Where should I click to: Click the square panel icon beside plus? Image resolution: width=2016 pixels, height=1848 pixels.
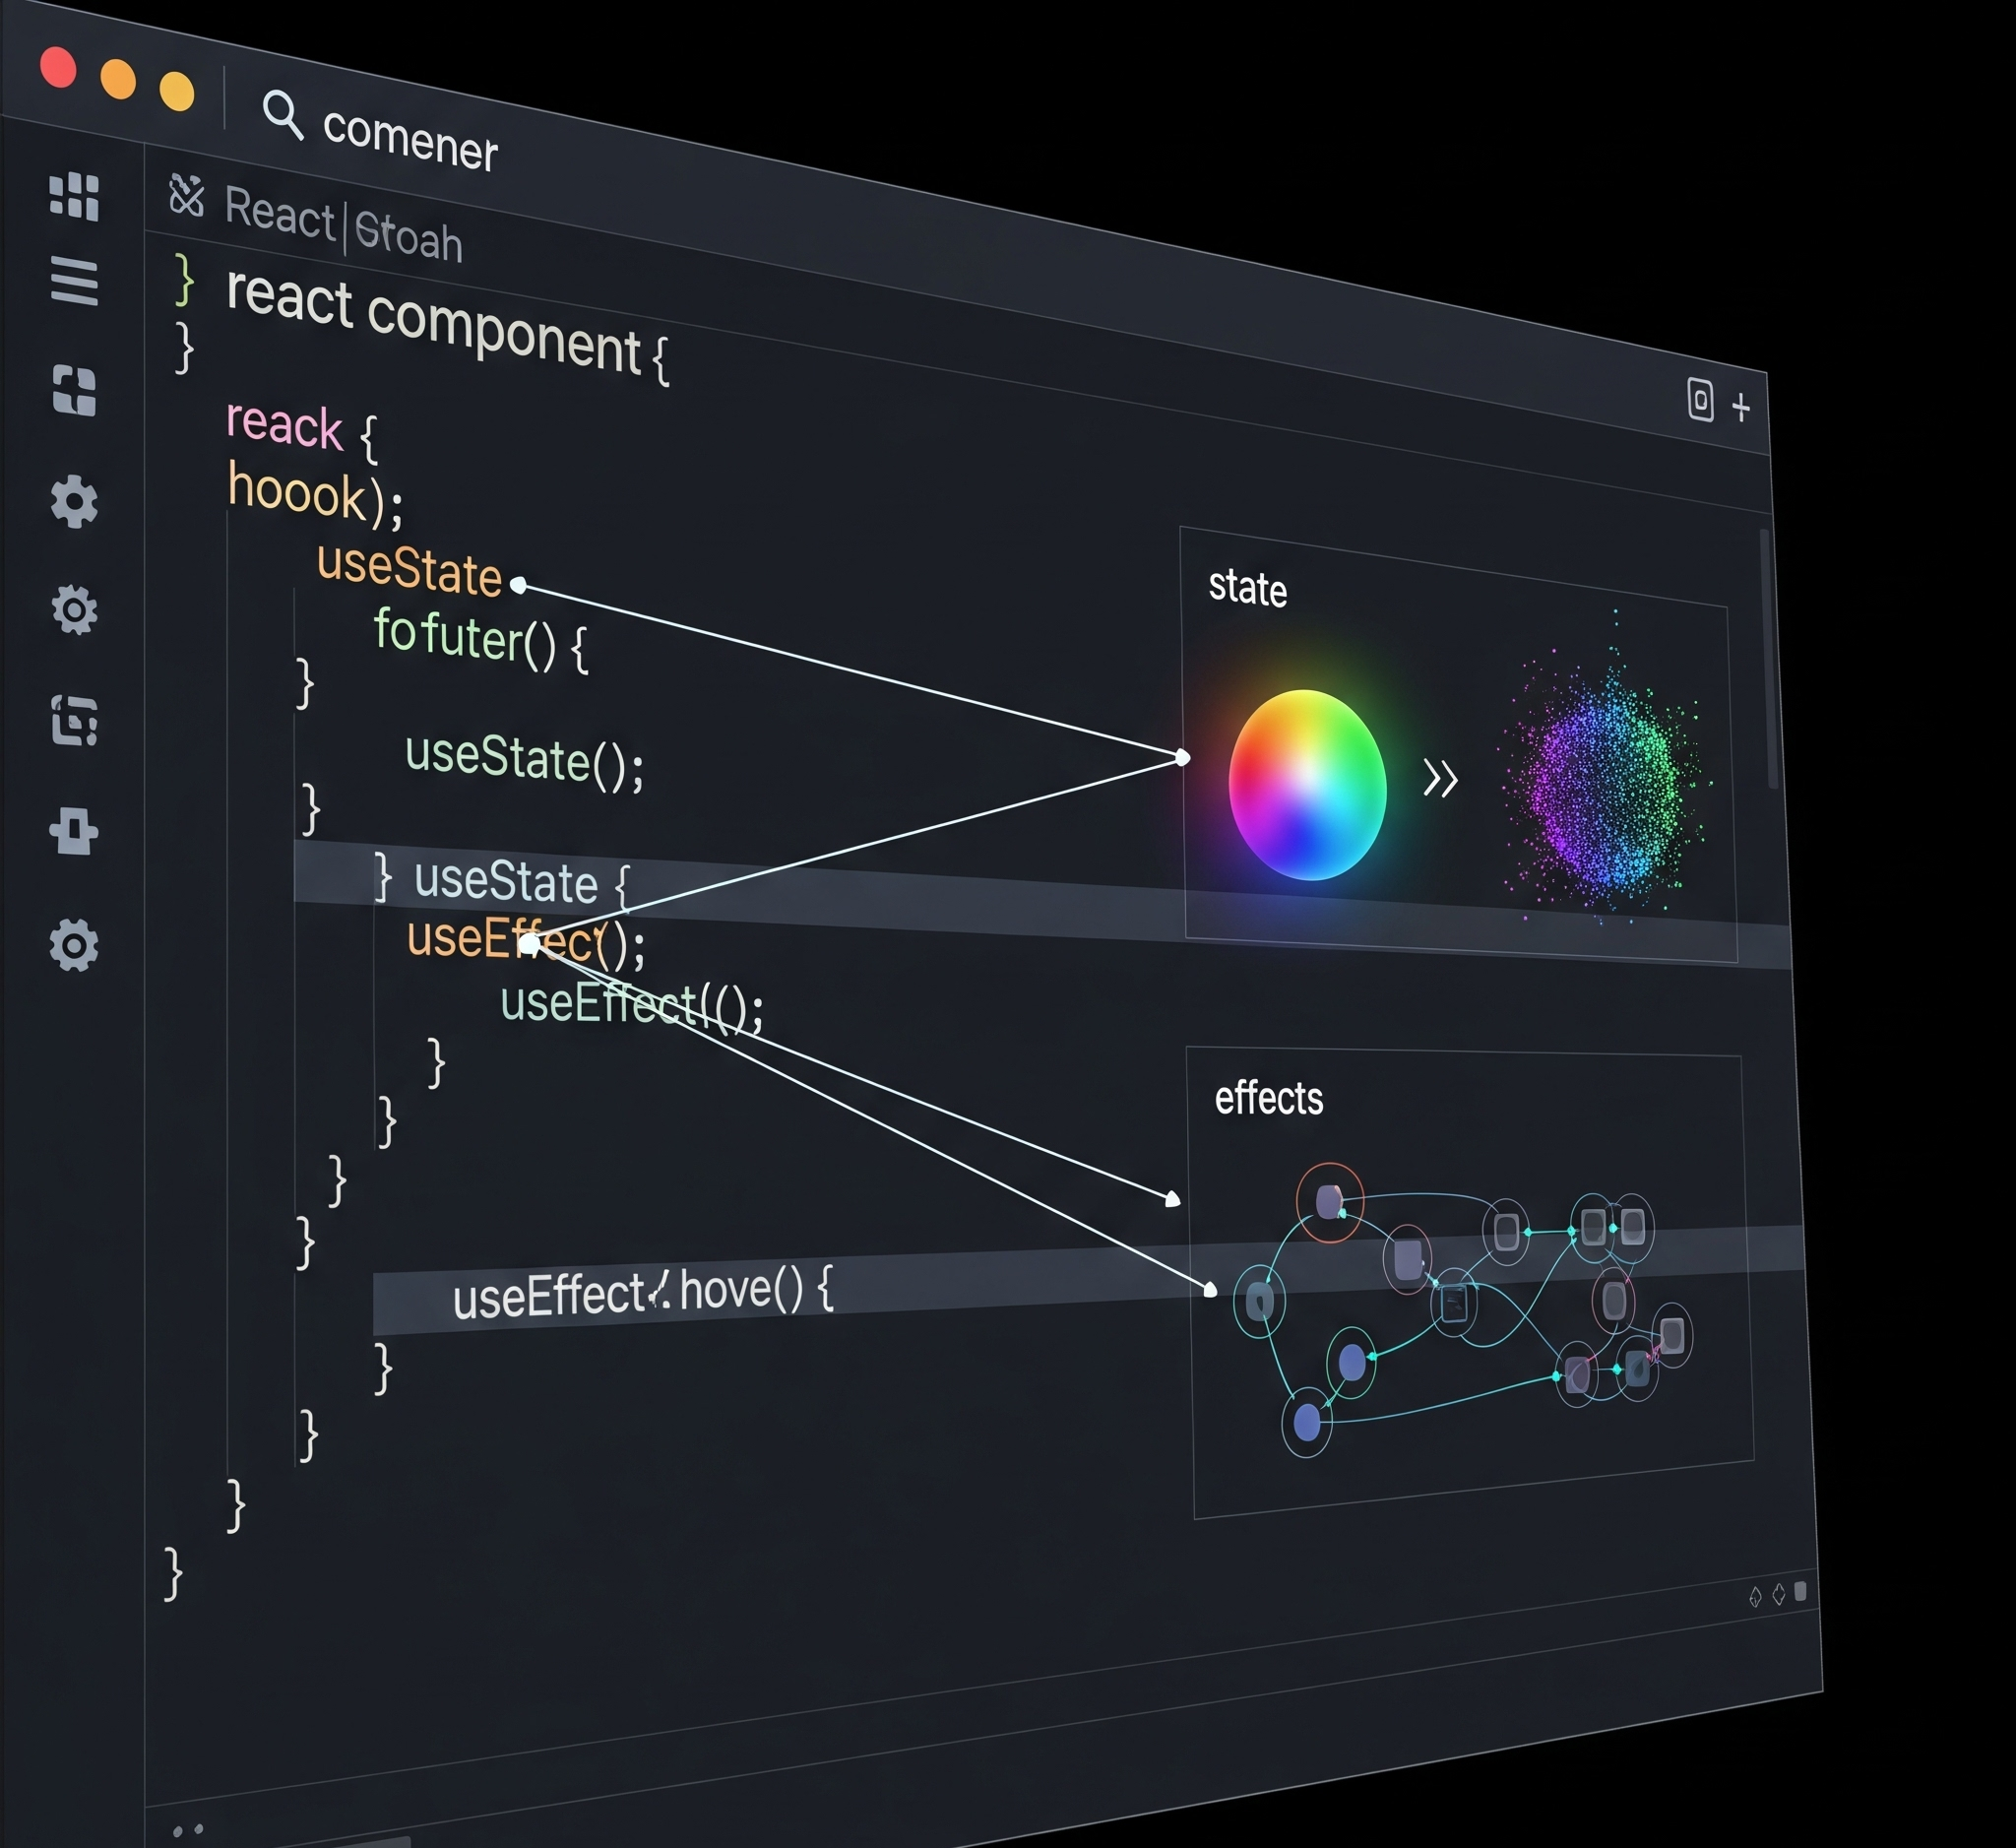(1700, 400)
